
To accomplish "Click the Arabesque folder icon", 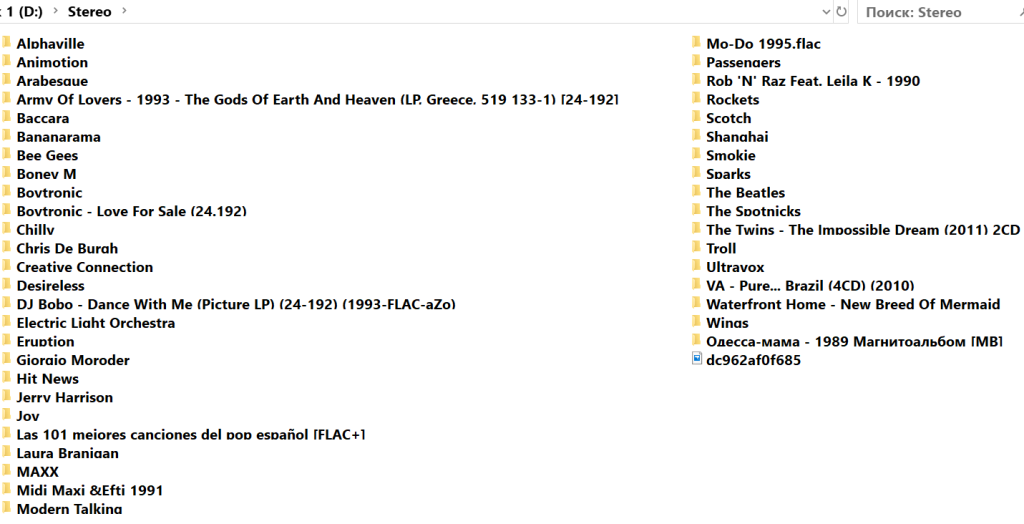I will pos(6,80).
